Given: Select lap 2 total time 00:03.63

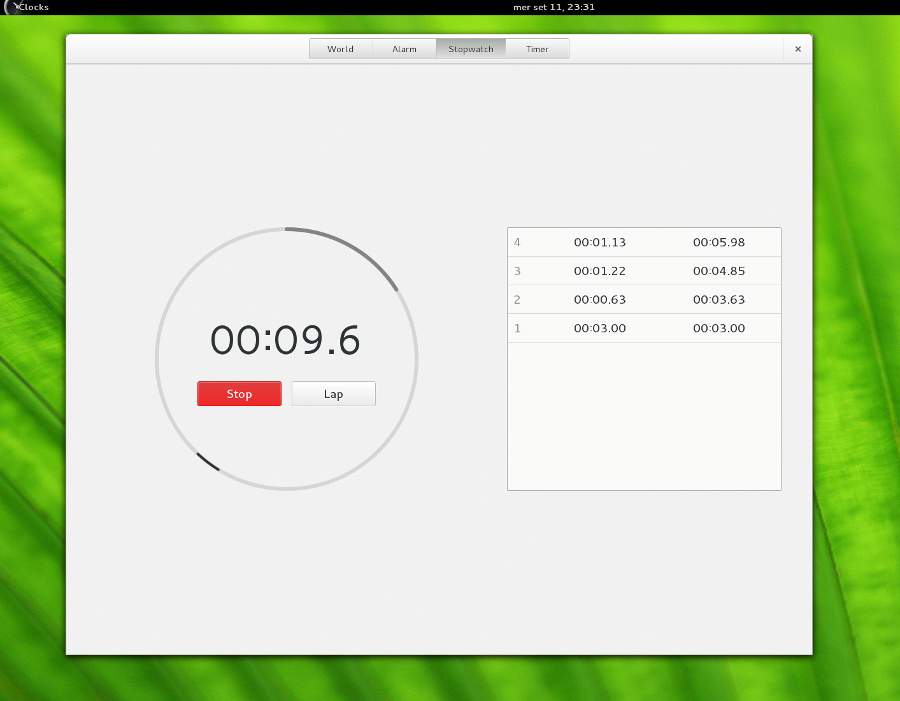Looking at the screenshot, I should [x=719, y=300].
